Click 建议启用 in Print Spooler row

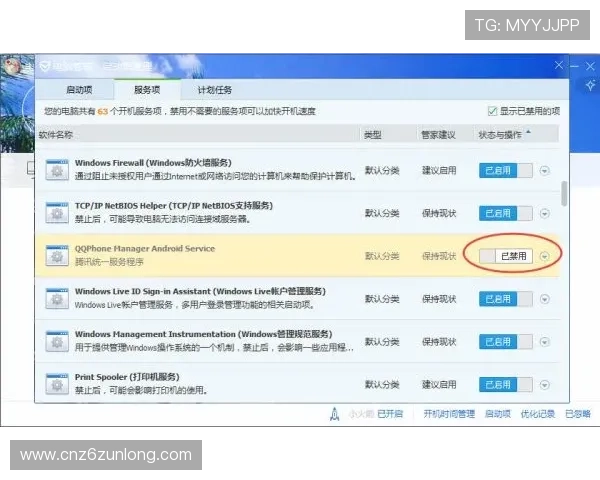(439, 385)
